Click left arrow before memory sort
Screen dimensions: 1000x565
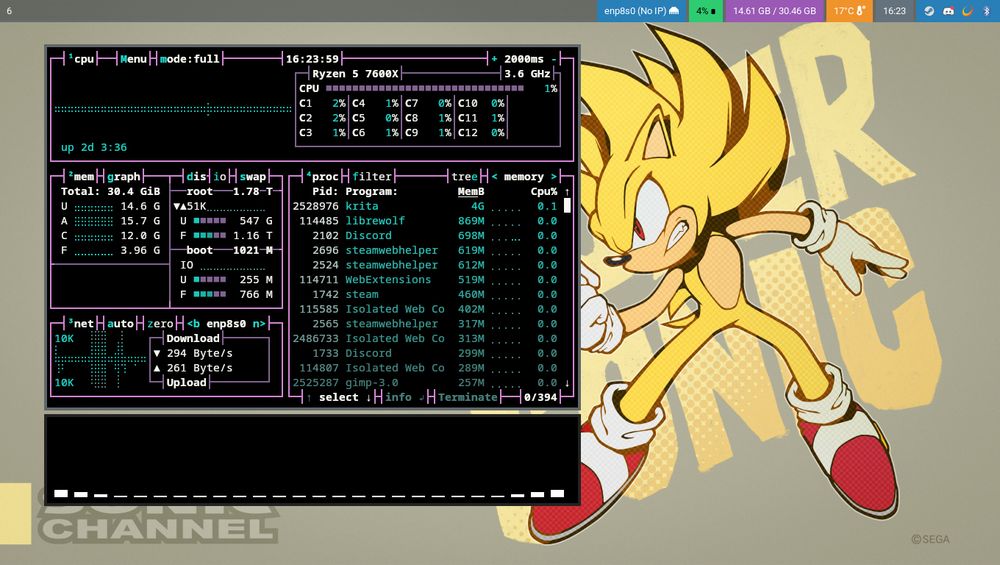click(494, 177)
